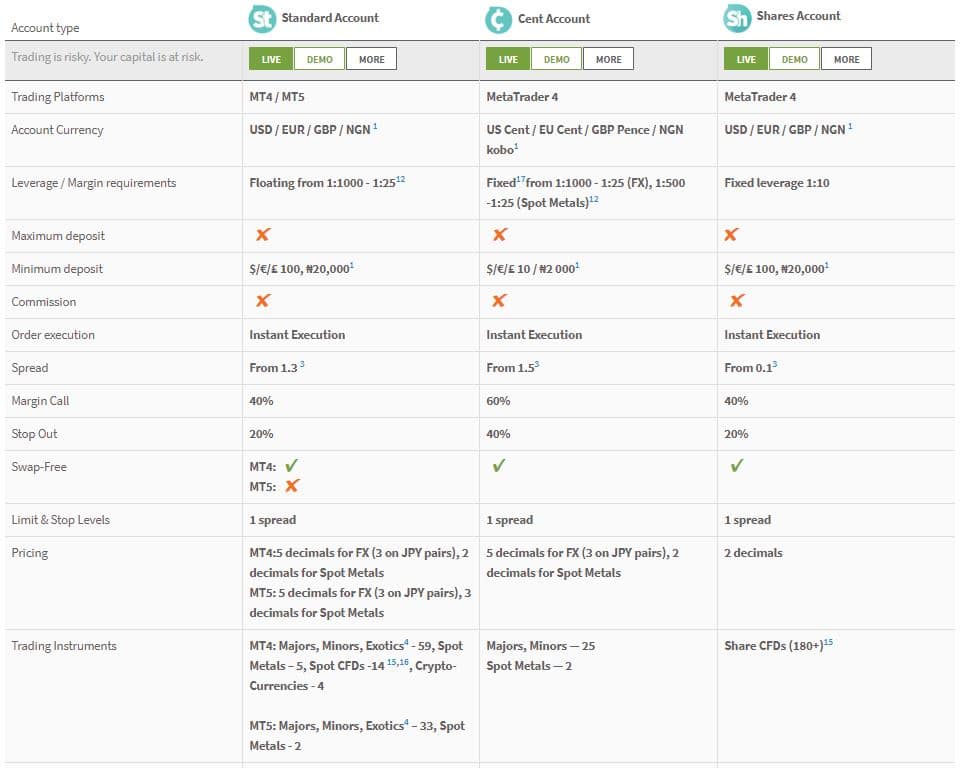Click LIVE under Shares Account

click(746, 59)
